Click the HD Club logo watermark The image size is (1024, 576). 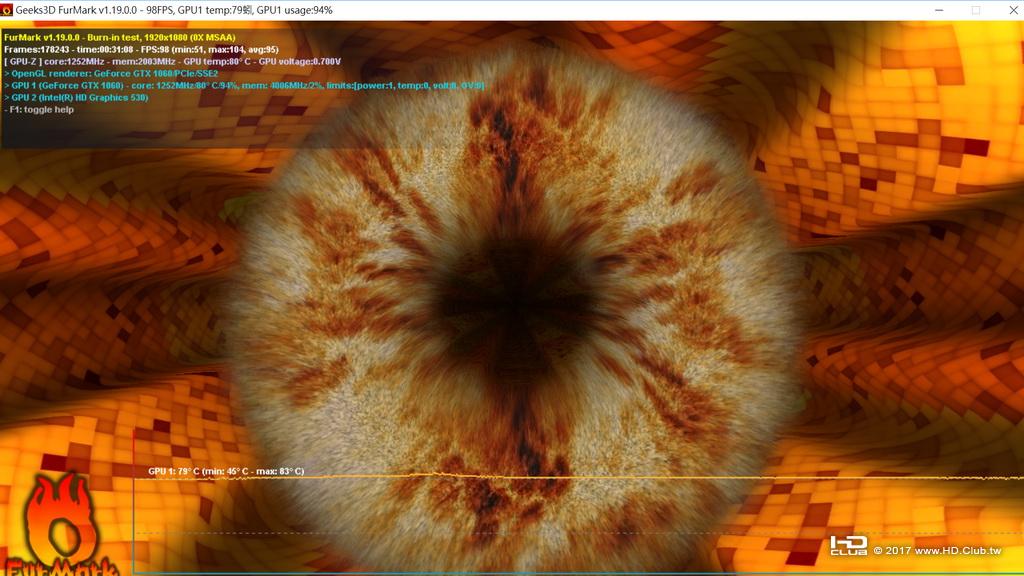(848, 546)
